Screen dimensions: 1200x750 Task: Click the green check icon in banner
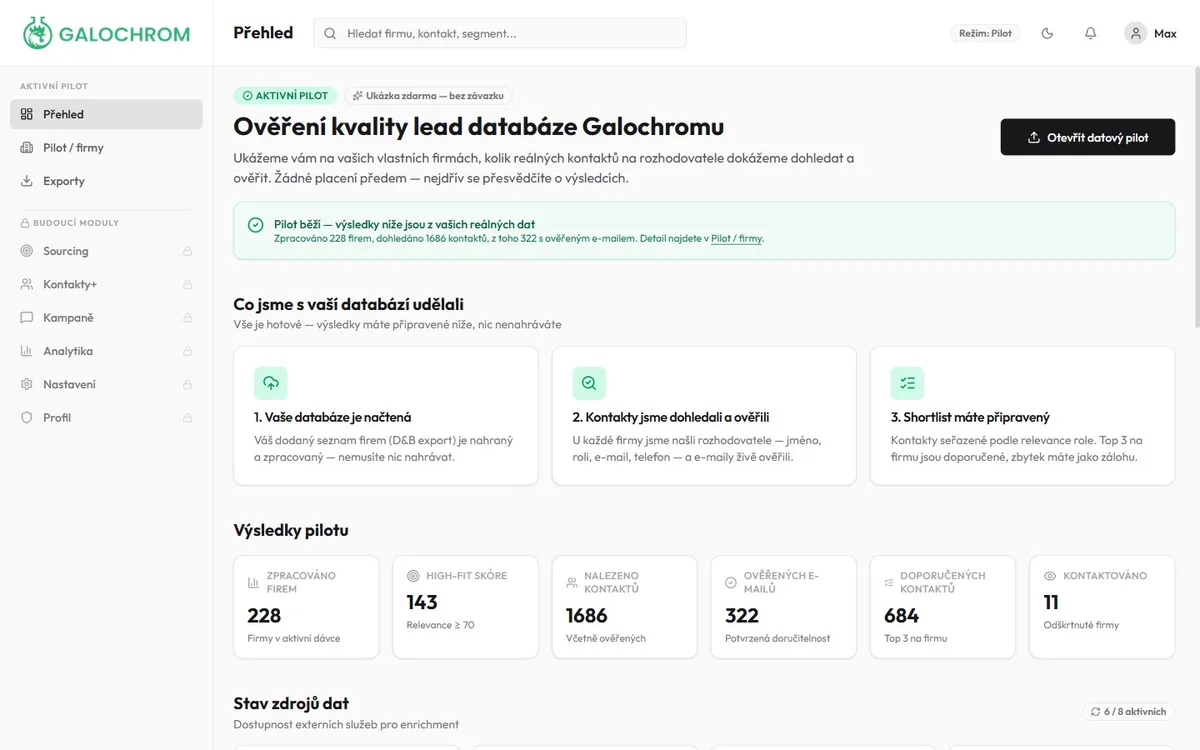point(255,225)
